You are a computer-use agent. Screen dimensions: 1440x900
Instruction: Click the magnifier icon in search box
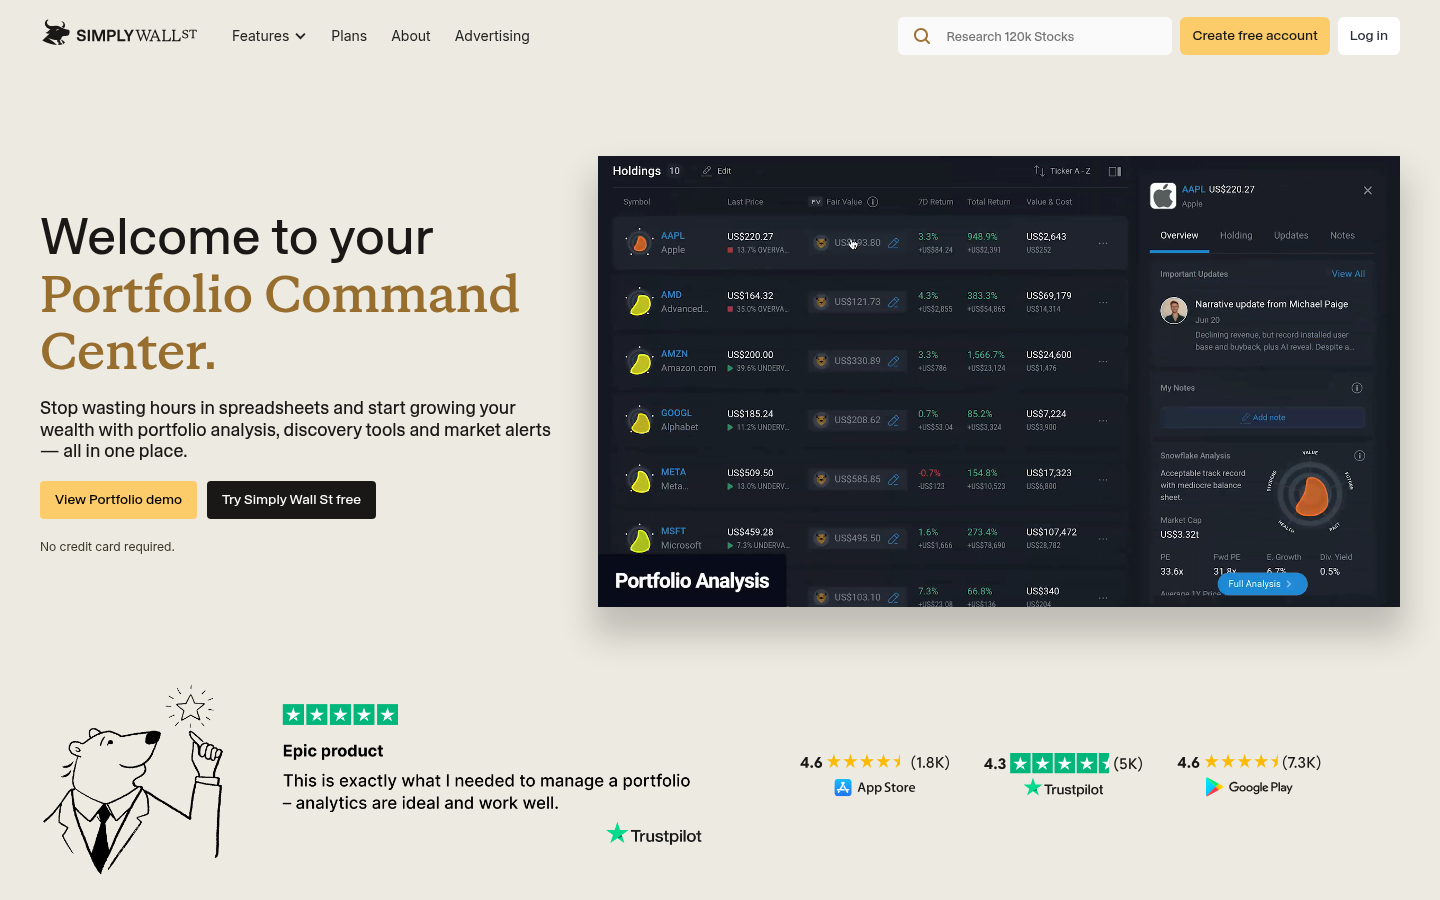click(x=922, y=36)
